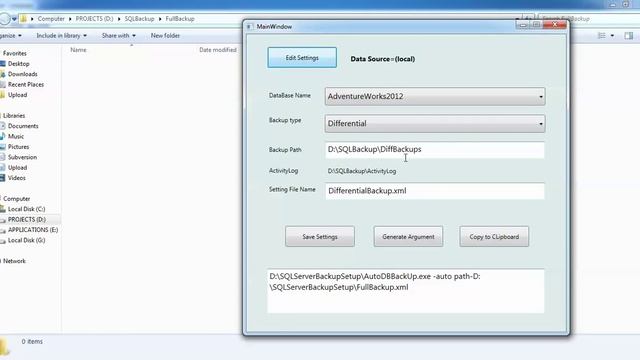Select Upload under Favorites
Viewport: 640px width, 360px height.
click(x=18, y=95)
